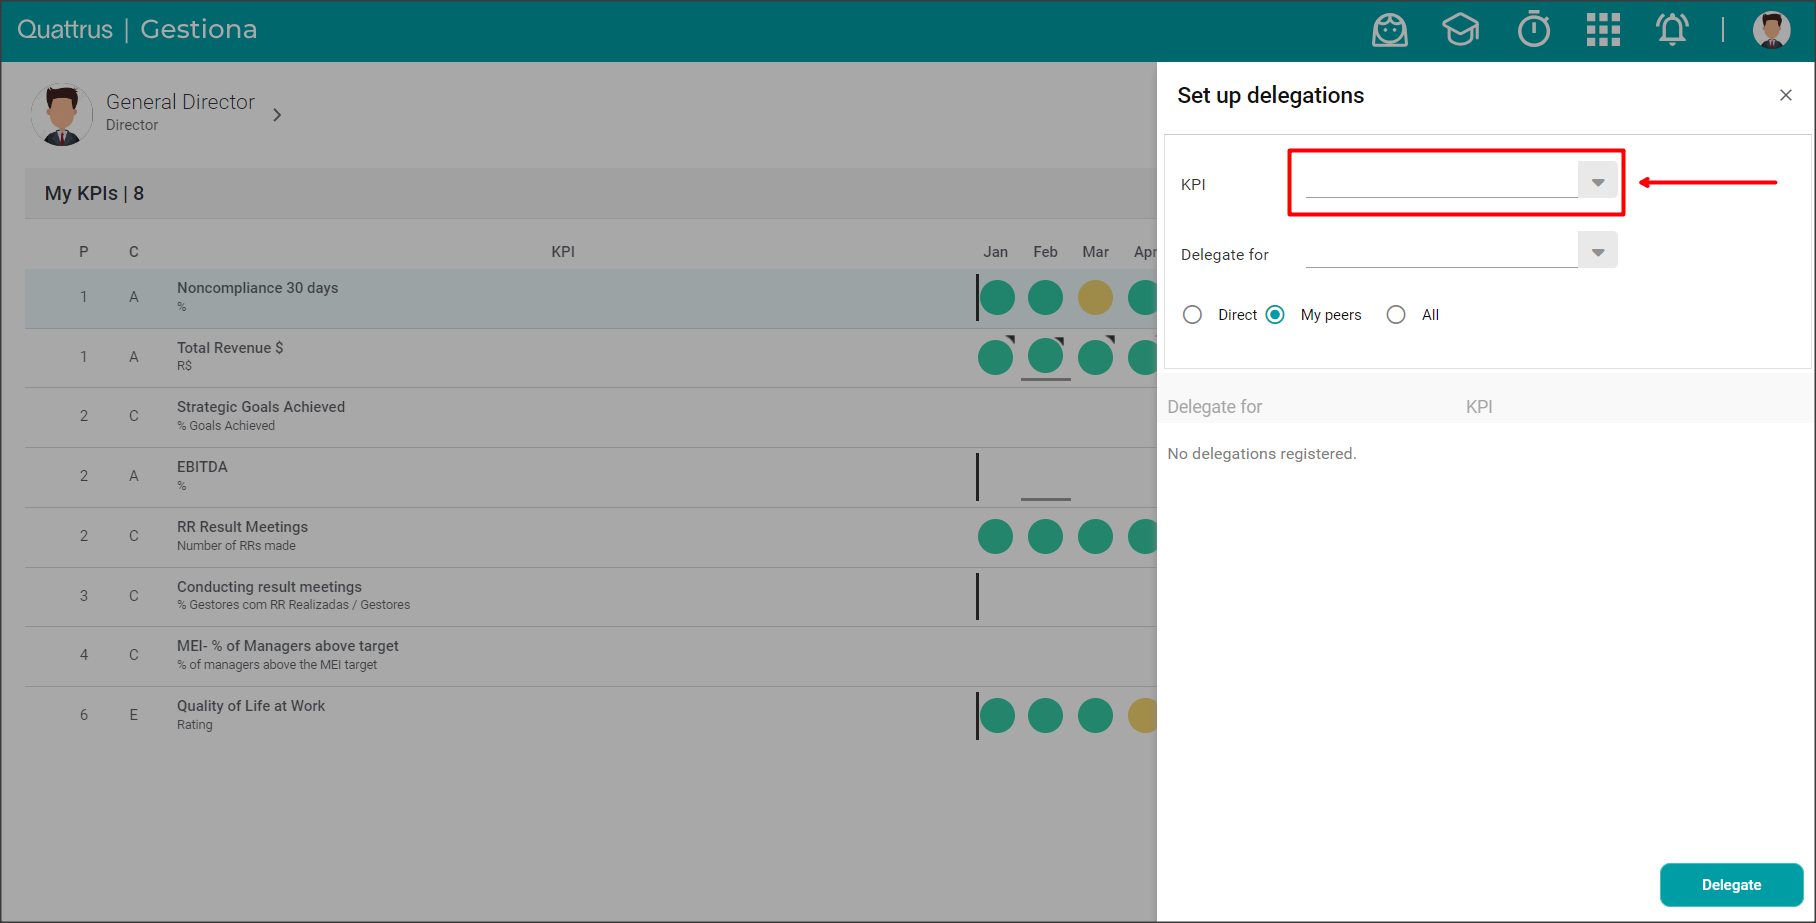This screenshot has width=1816, height=923.
Task: Open the apps grid menu icon
Action: point(1603,30)
